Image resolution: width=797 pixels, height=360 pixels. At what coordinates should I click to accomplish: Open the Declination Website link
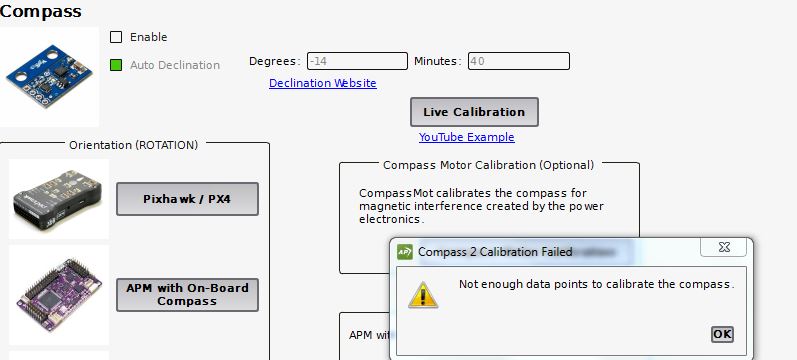323,83
